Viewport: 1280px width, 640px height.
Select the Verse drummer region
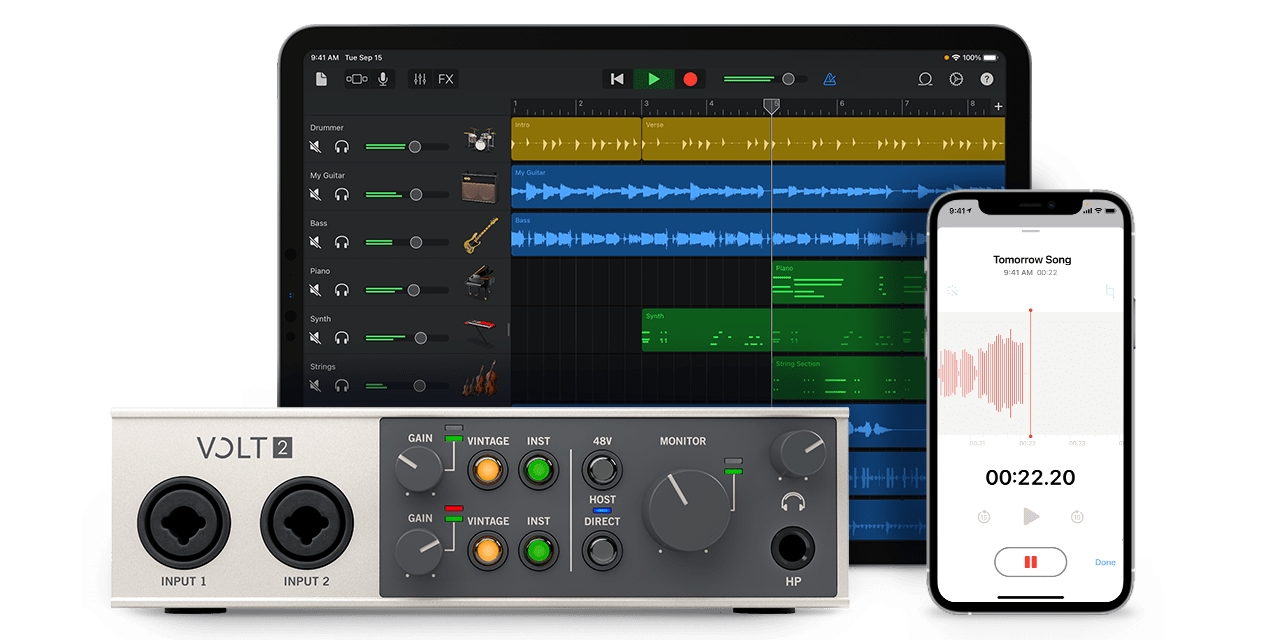click(822, 139)
